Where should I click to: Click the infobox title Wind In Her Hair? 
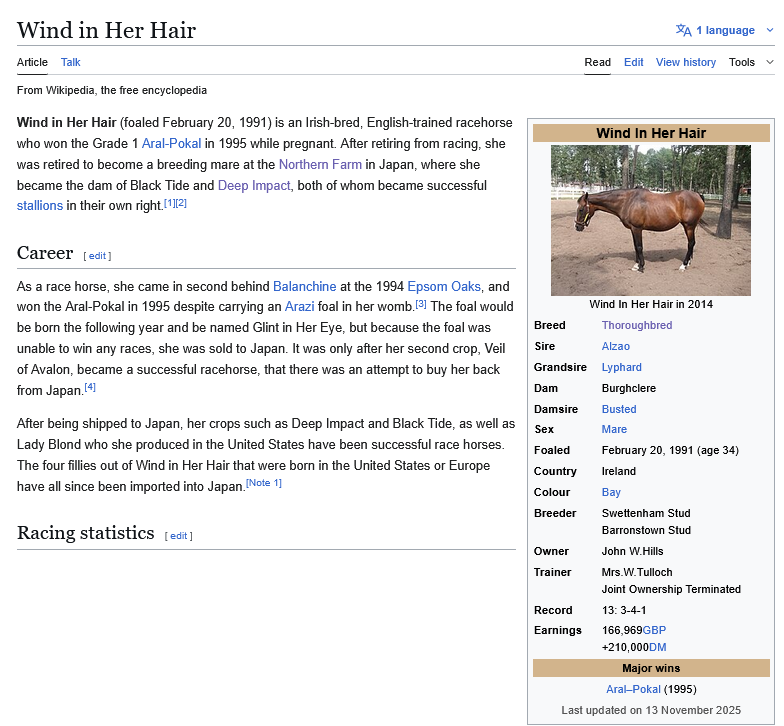[651, 133]
